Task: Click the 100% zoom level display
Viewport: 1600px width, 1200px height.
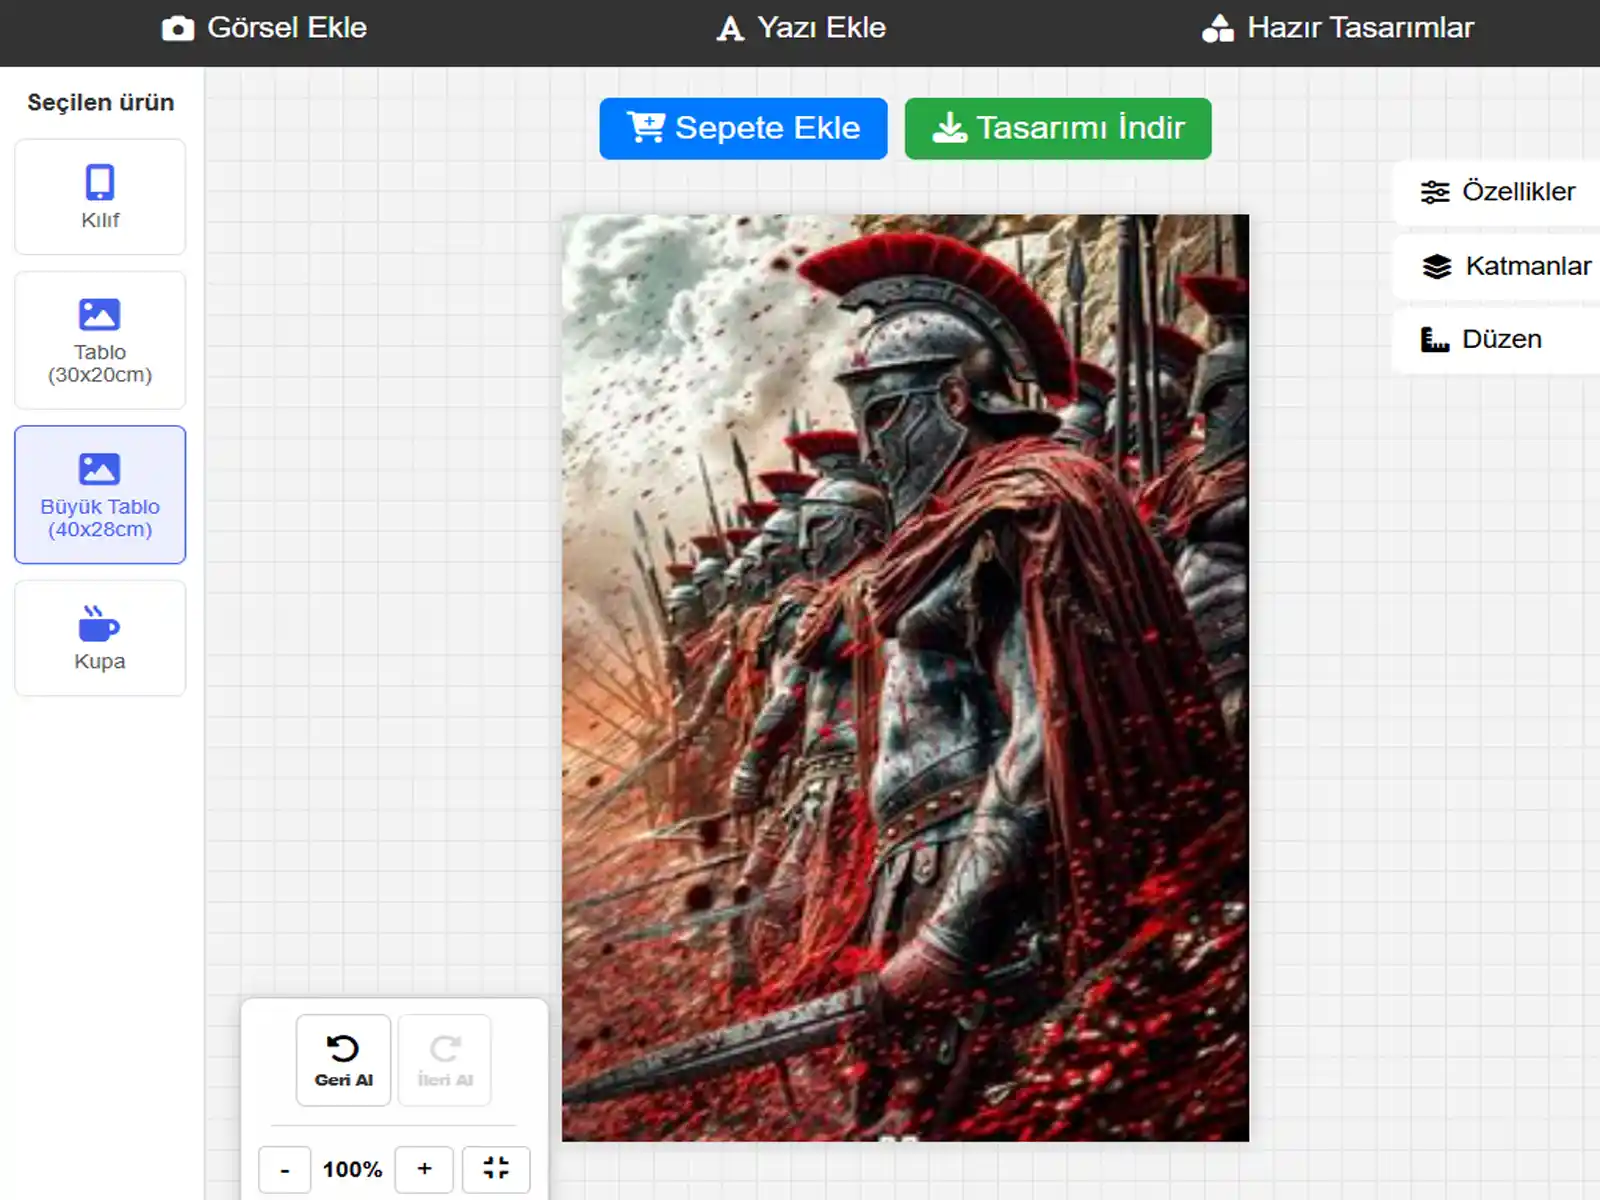Action: [352, 1169]
